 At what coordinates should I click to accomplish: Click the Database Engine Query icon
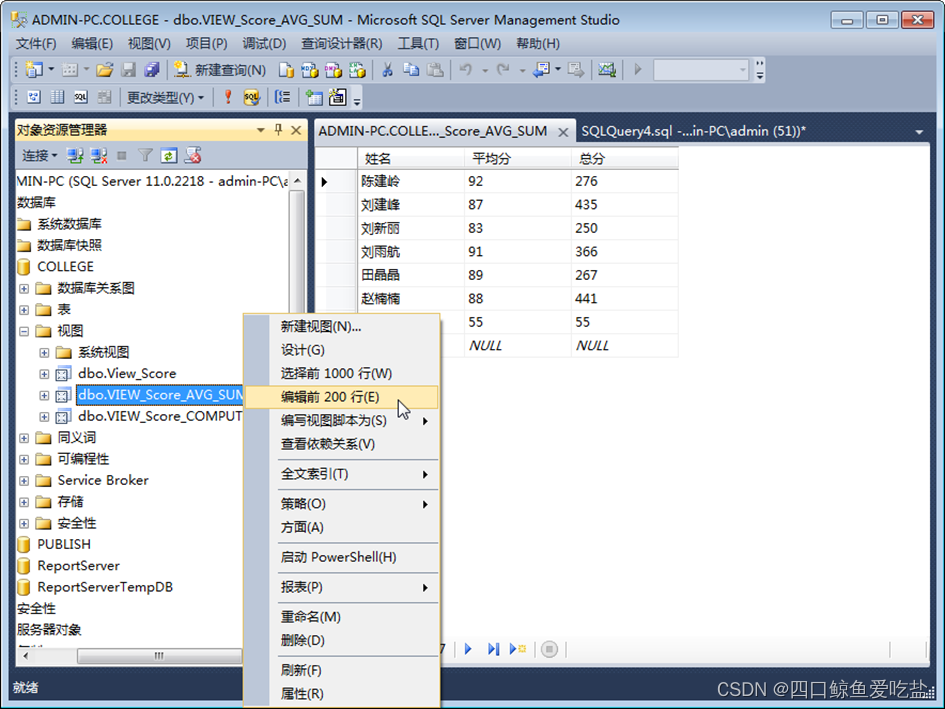[x=286, y=70]
